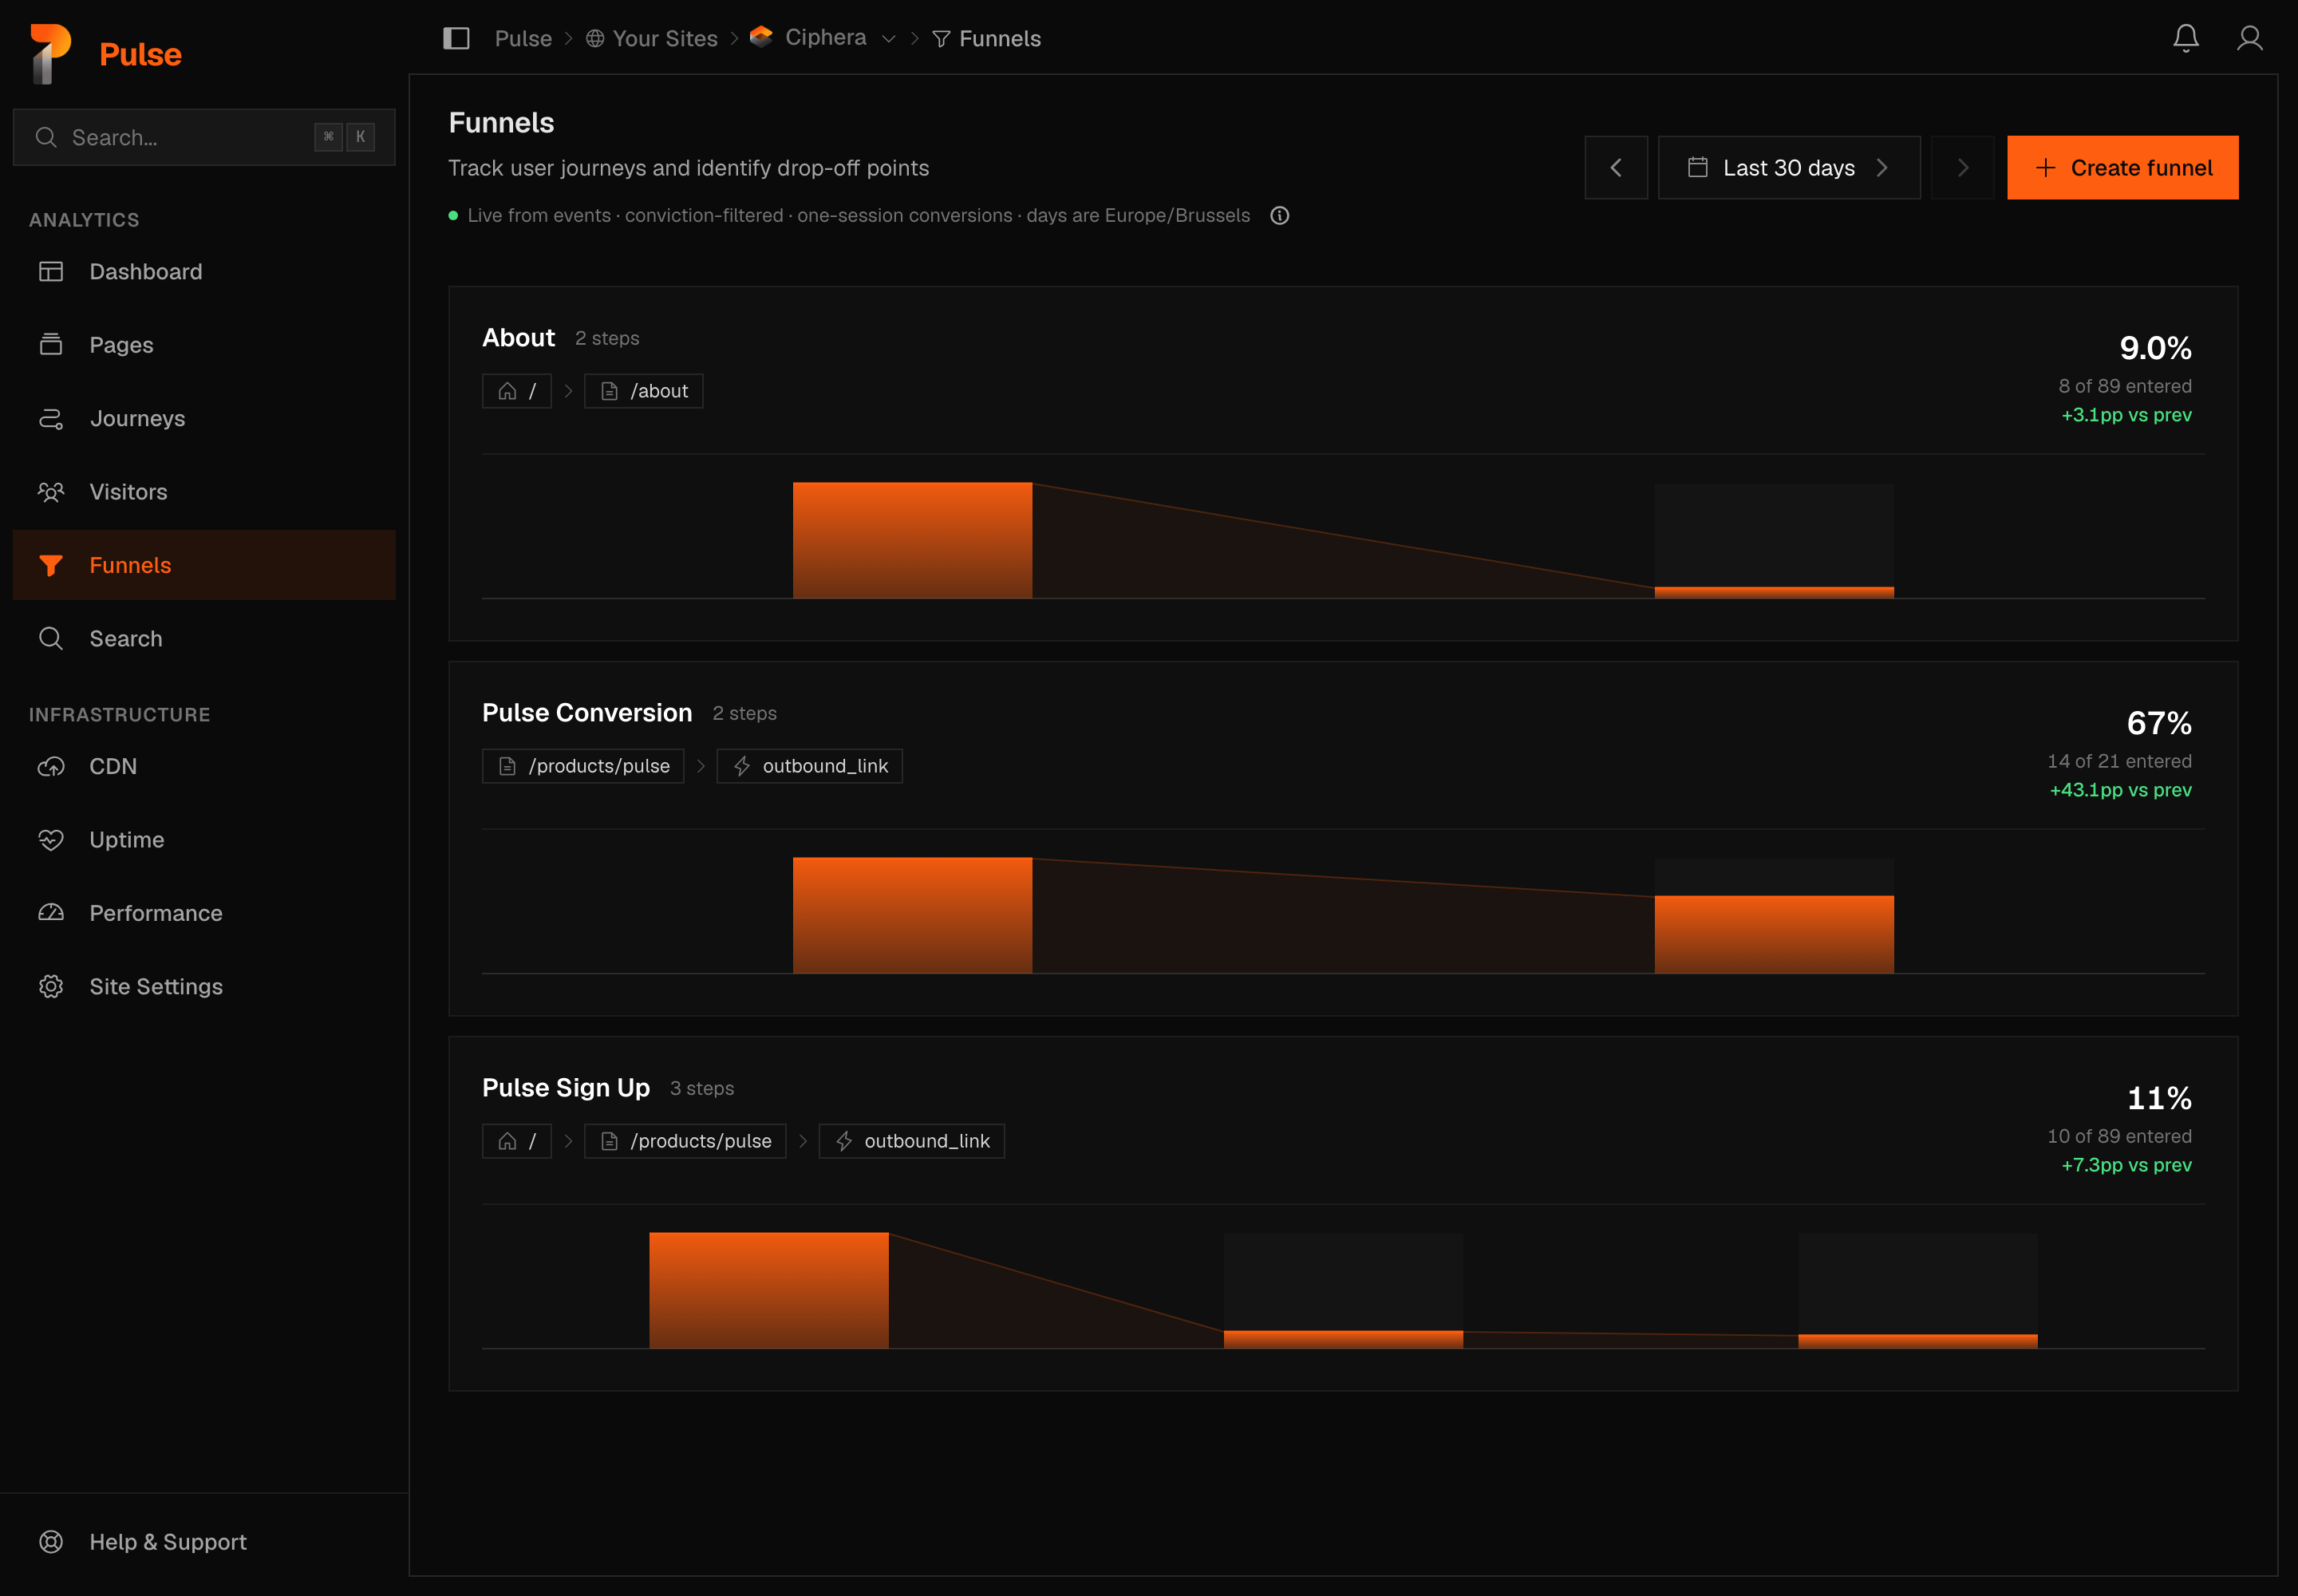This screenshot has width=2298, height=1596.
Task: Go to next date range
Action: click(x=1962, y=167)
